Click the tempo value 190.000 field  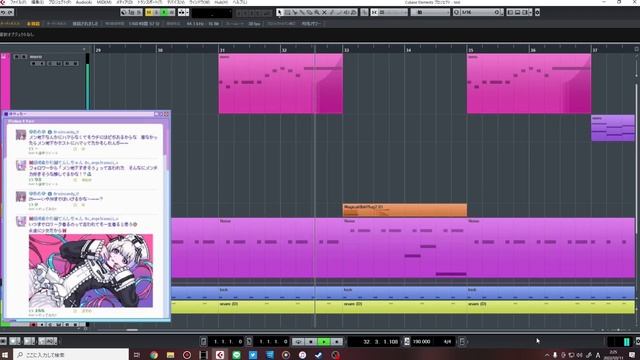coord(421,342)
